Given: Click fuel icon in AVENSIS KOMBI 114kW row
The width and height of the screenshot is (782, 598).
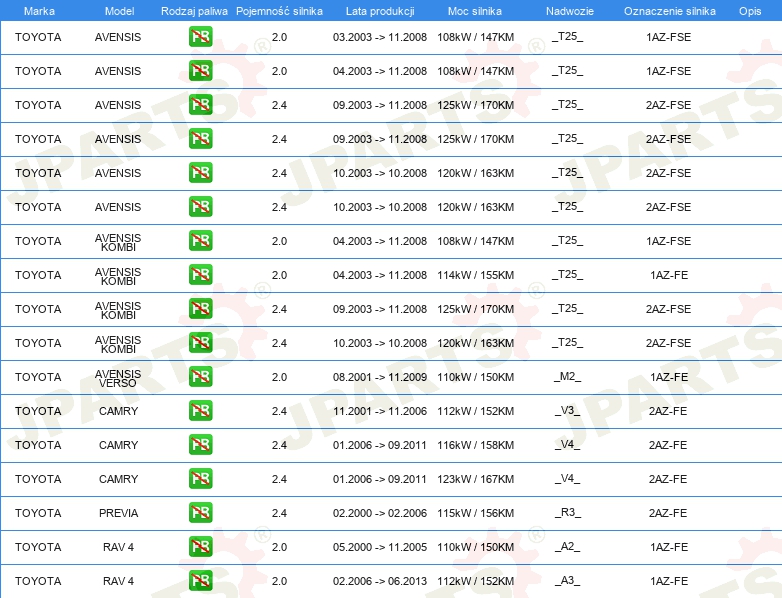Looking at the screenshot, I should (200, 274).
